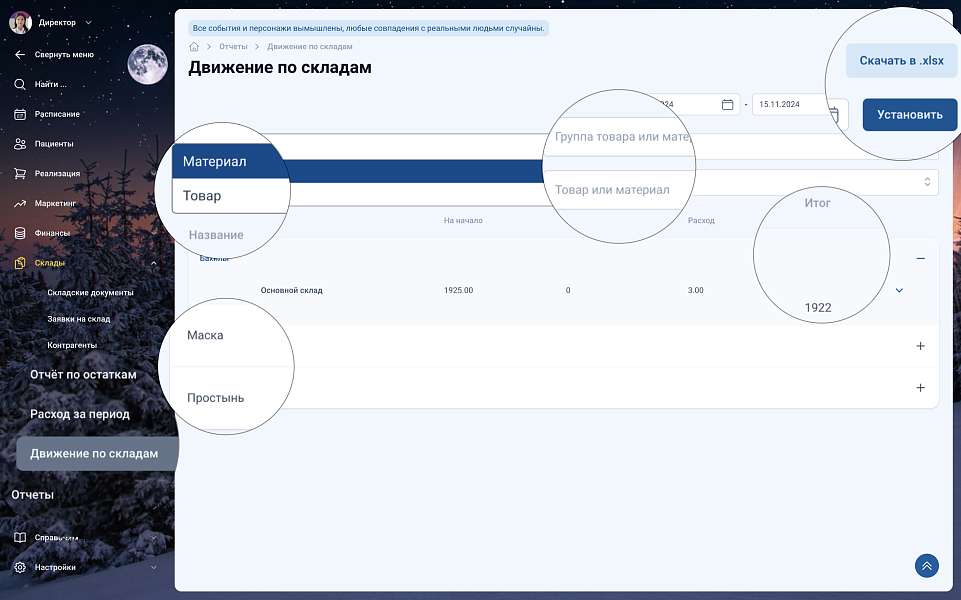
Task: Click the Группа товара или материала field
Action: (622, 137)
